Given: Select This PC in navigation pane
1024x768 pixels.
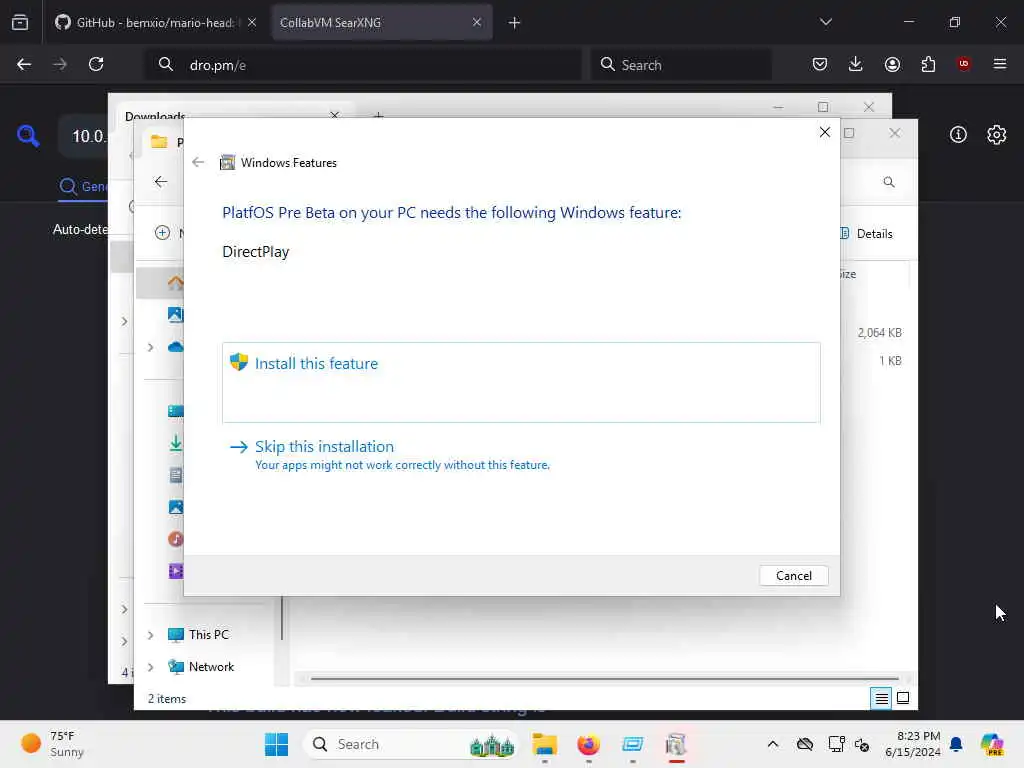Looking at the screenshot, I should (208, 635).
